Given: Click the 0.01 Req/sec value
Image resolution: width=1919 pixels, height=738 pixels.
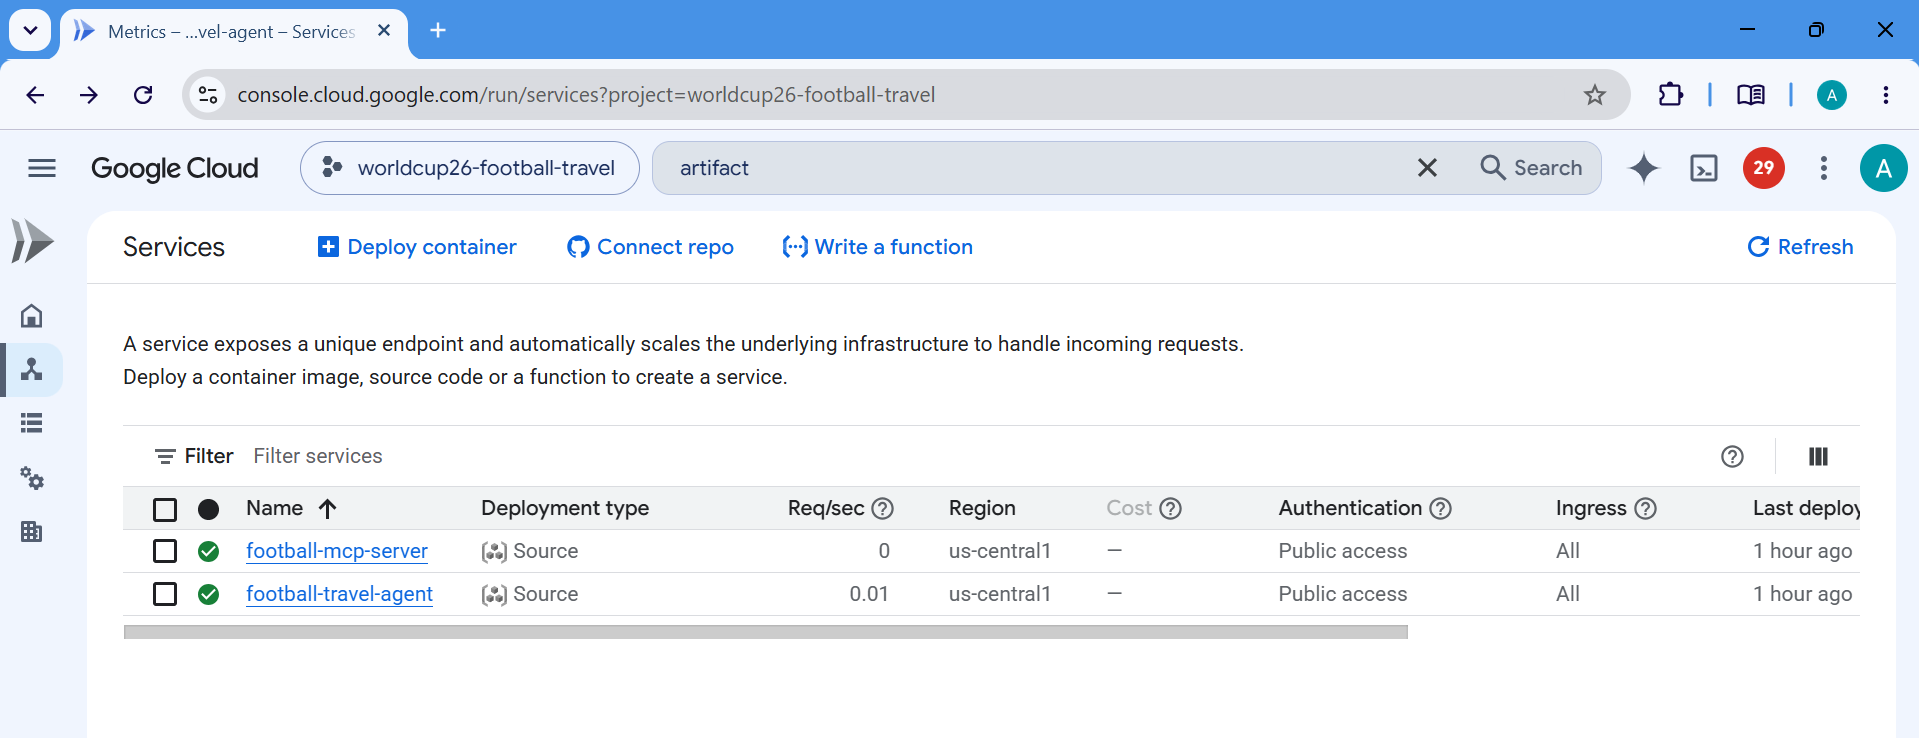Looking at the screenshot, I should tap(869, 594).
